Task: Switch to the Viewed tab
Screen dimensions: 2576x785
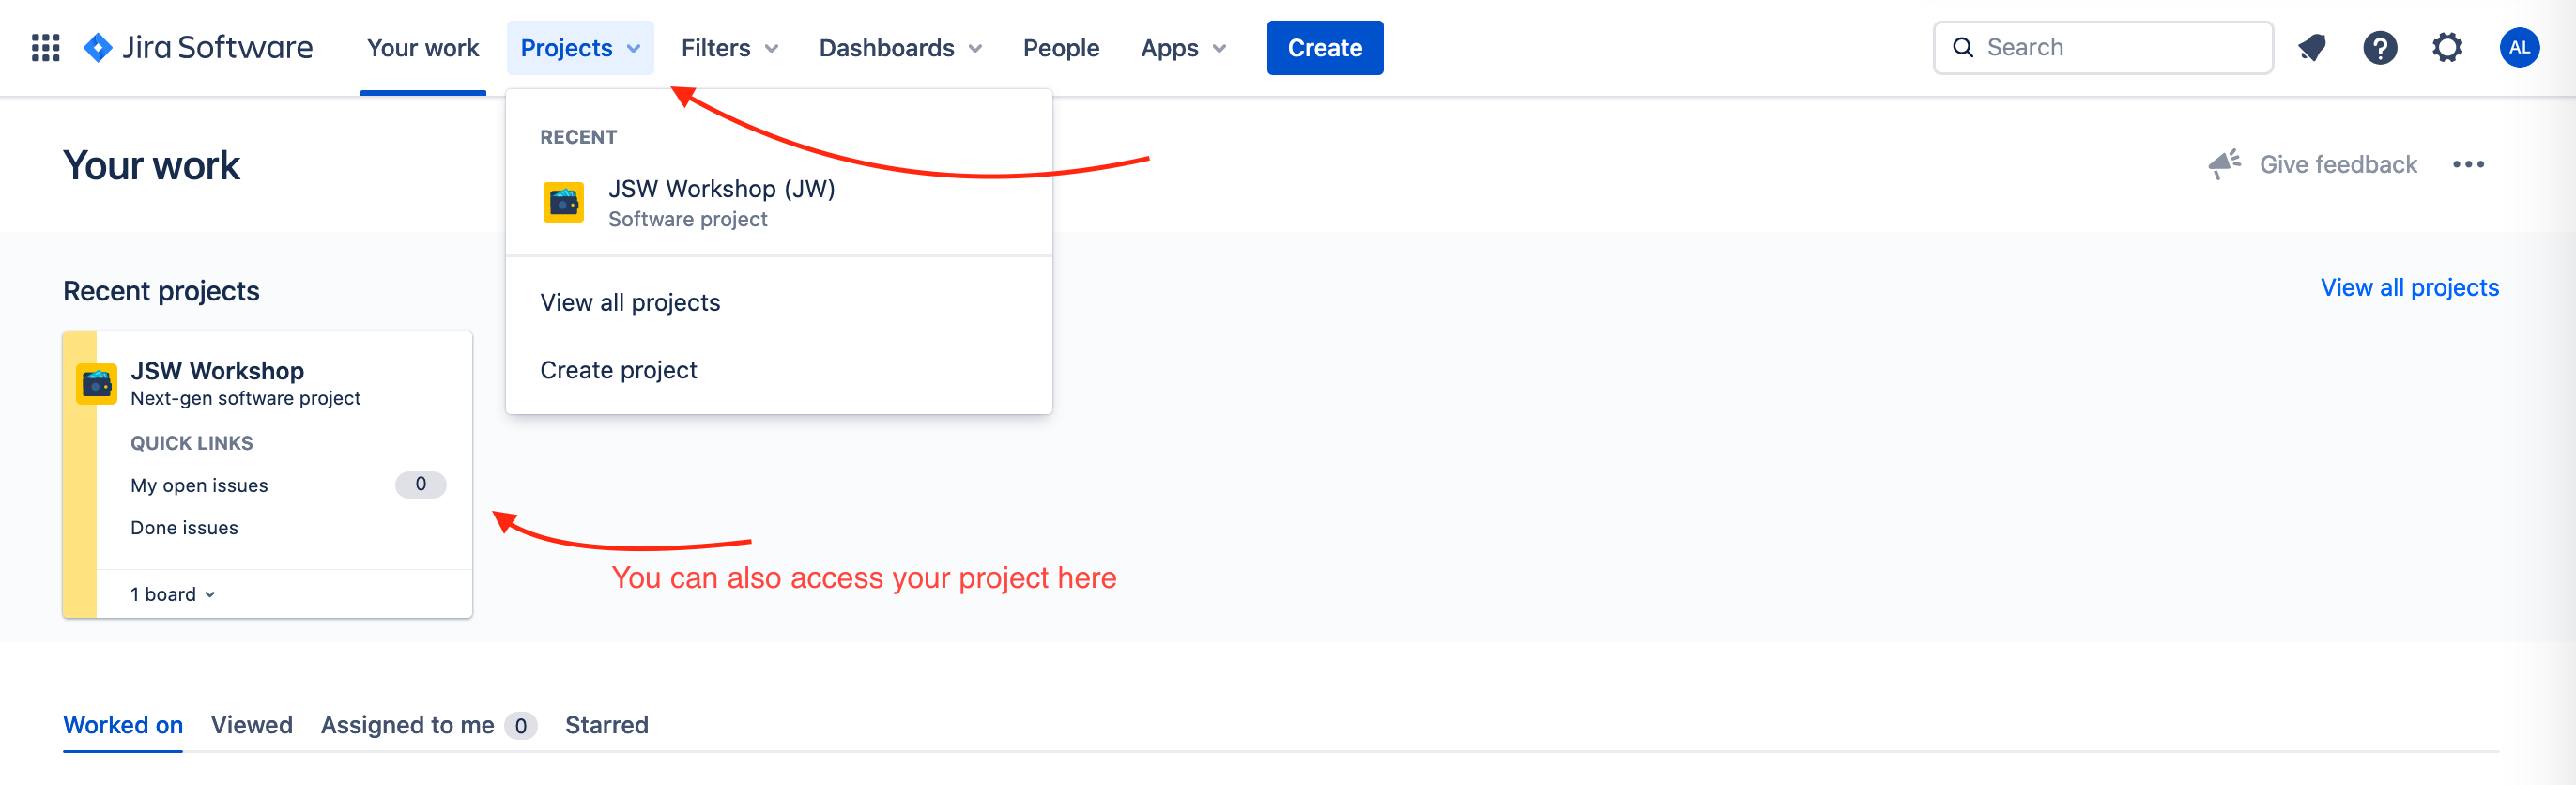Action: point(252,725)
